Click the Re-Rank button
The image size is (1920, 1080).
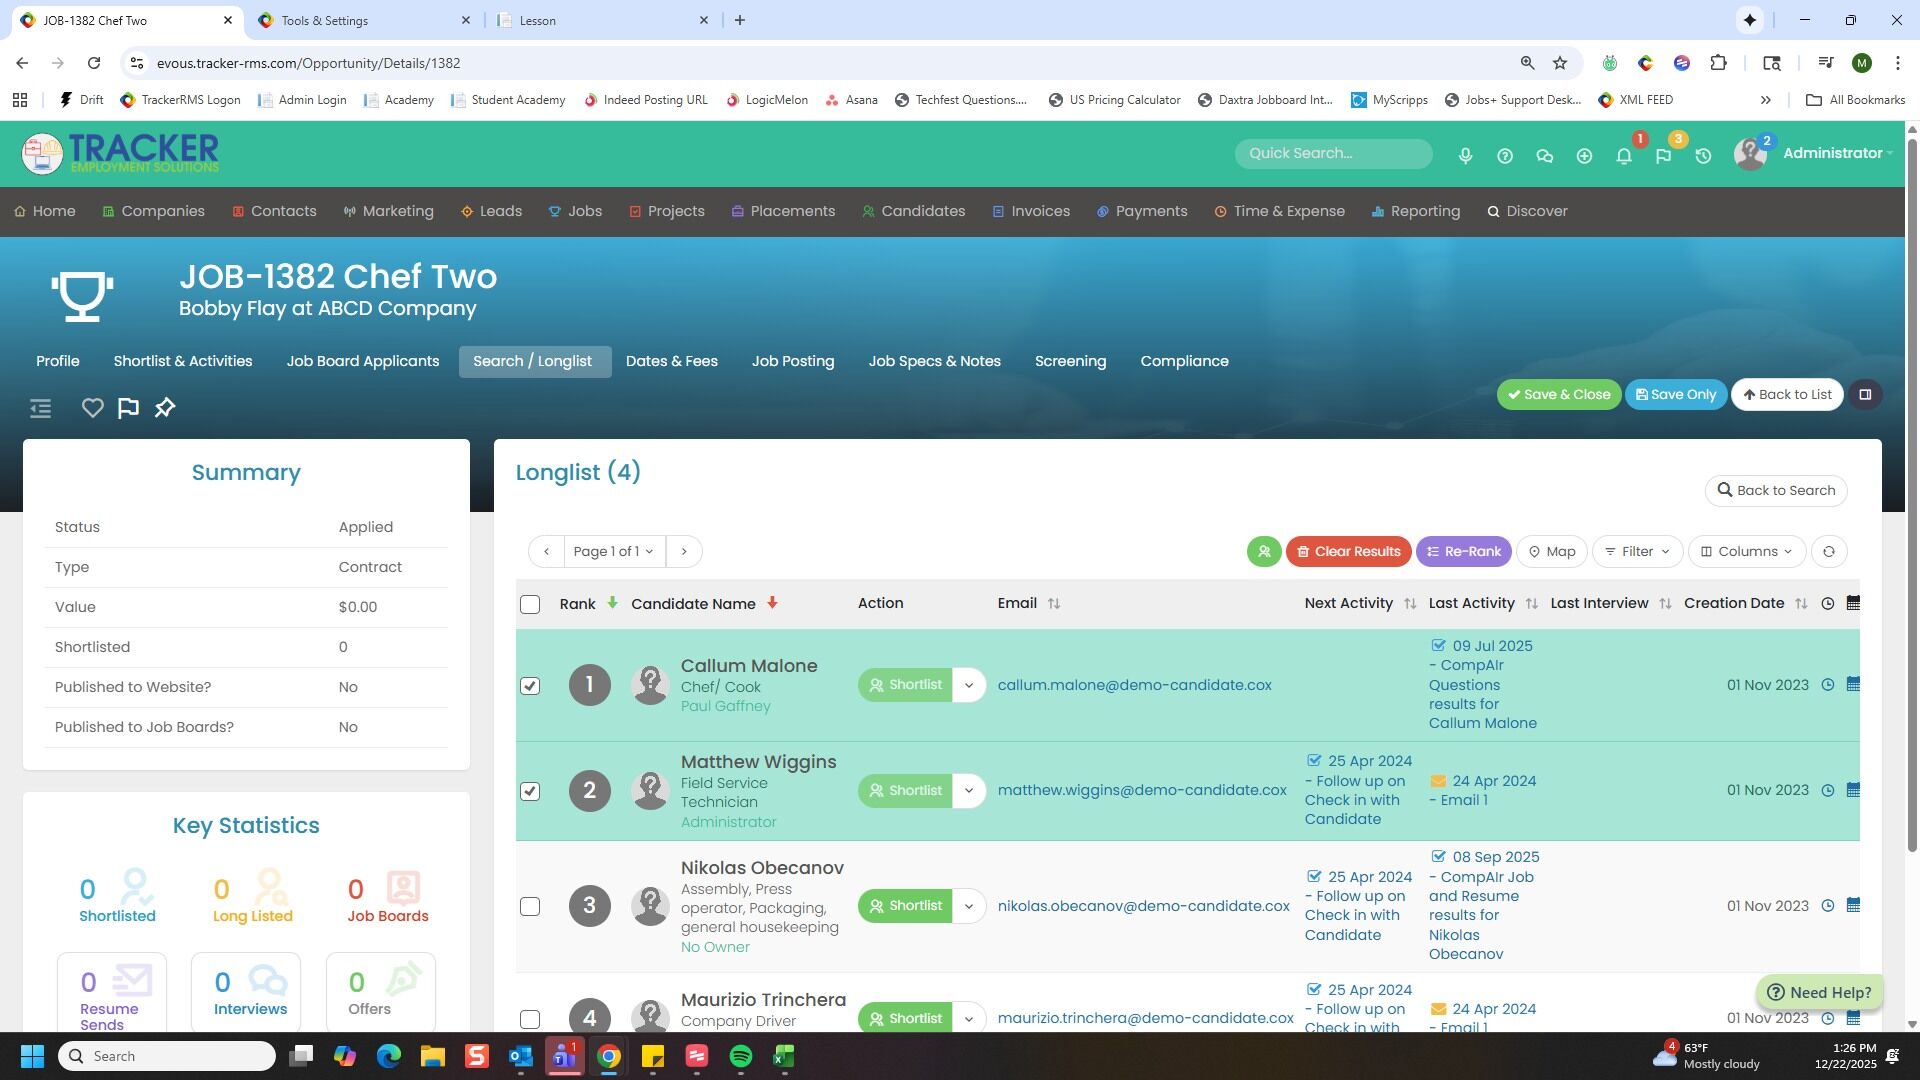tap(1463, 552)
